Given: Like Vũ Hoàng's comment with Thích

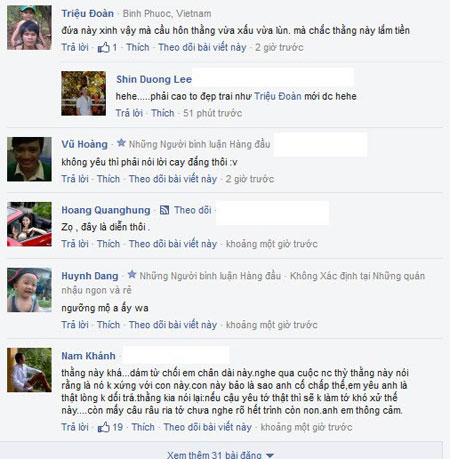Looking at the screenshot, I should point(108,179).
